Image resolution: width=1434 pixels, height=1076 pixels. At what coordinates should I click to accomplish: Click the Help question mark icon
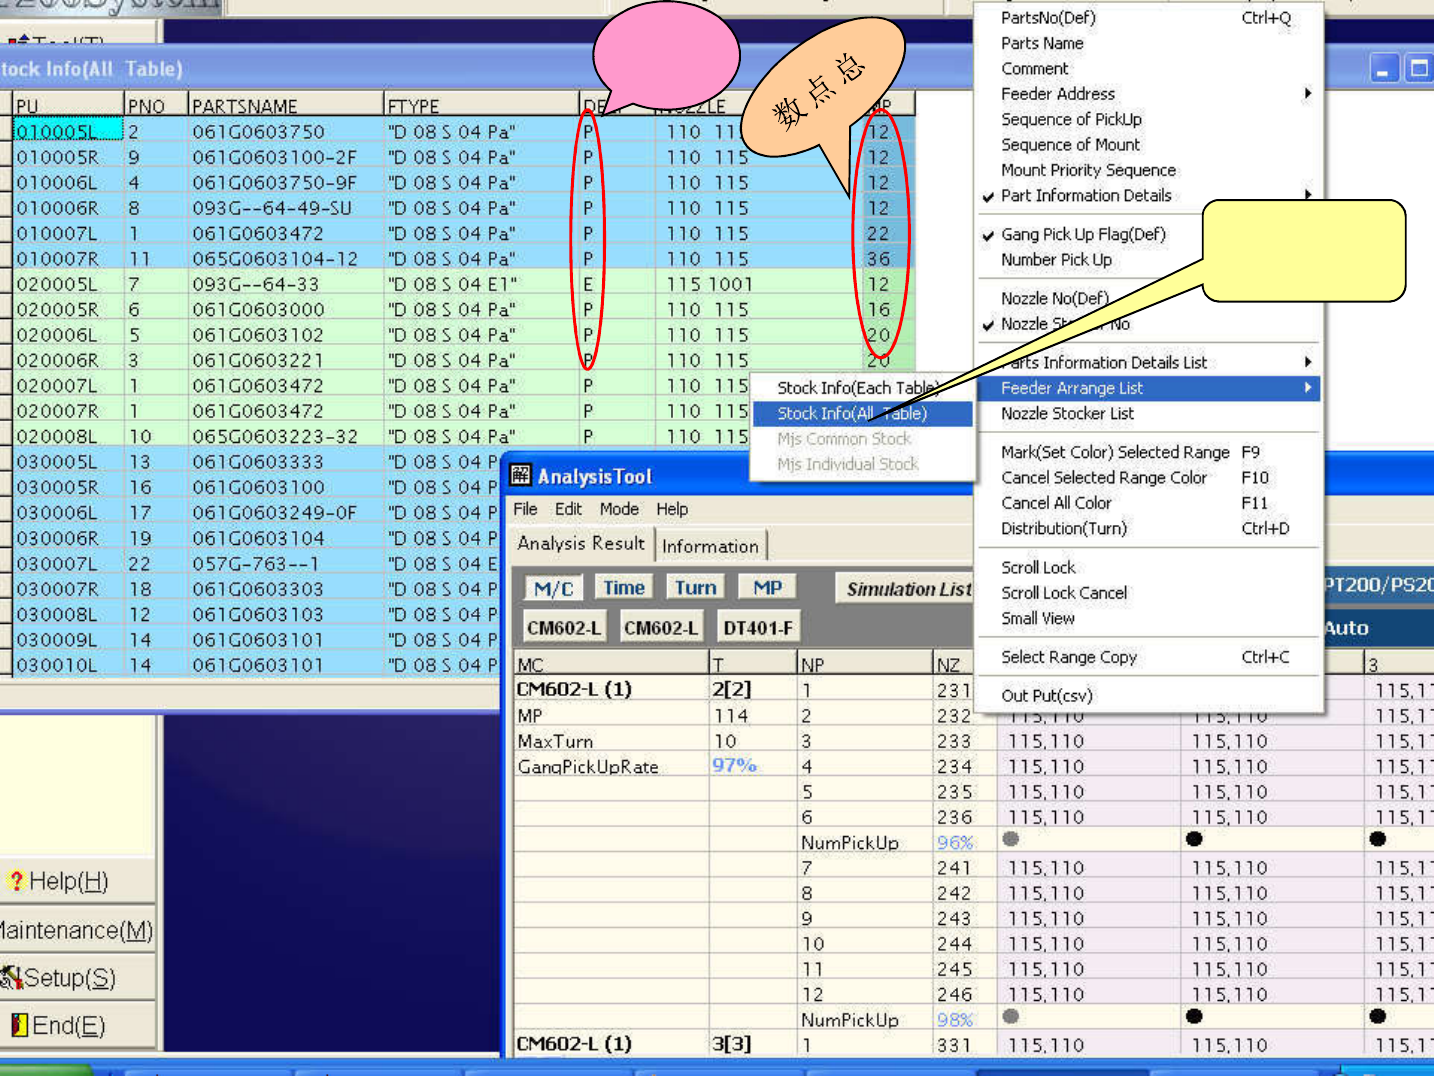pos(16,881)
